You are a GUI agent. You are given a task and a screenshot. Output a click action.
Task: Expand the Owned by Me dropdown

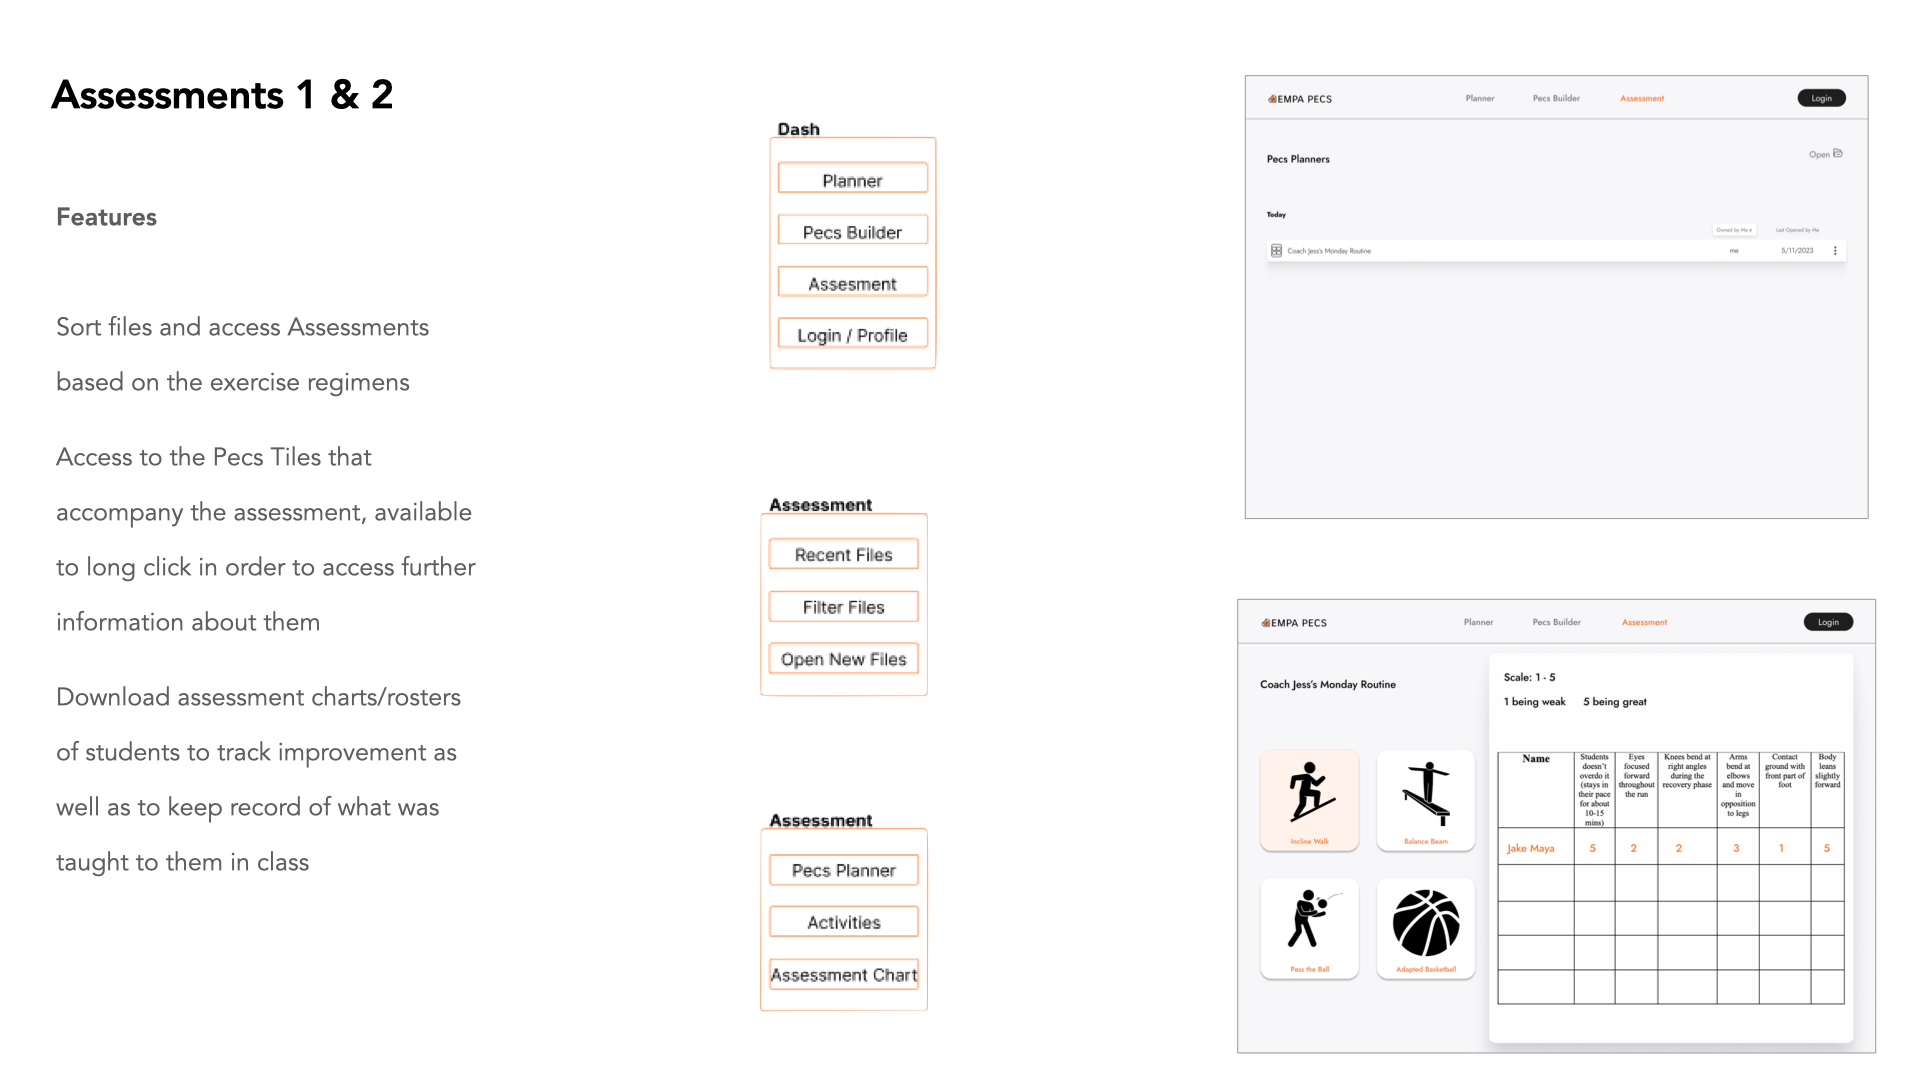point(1735,230)
